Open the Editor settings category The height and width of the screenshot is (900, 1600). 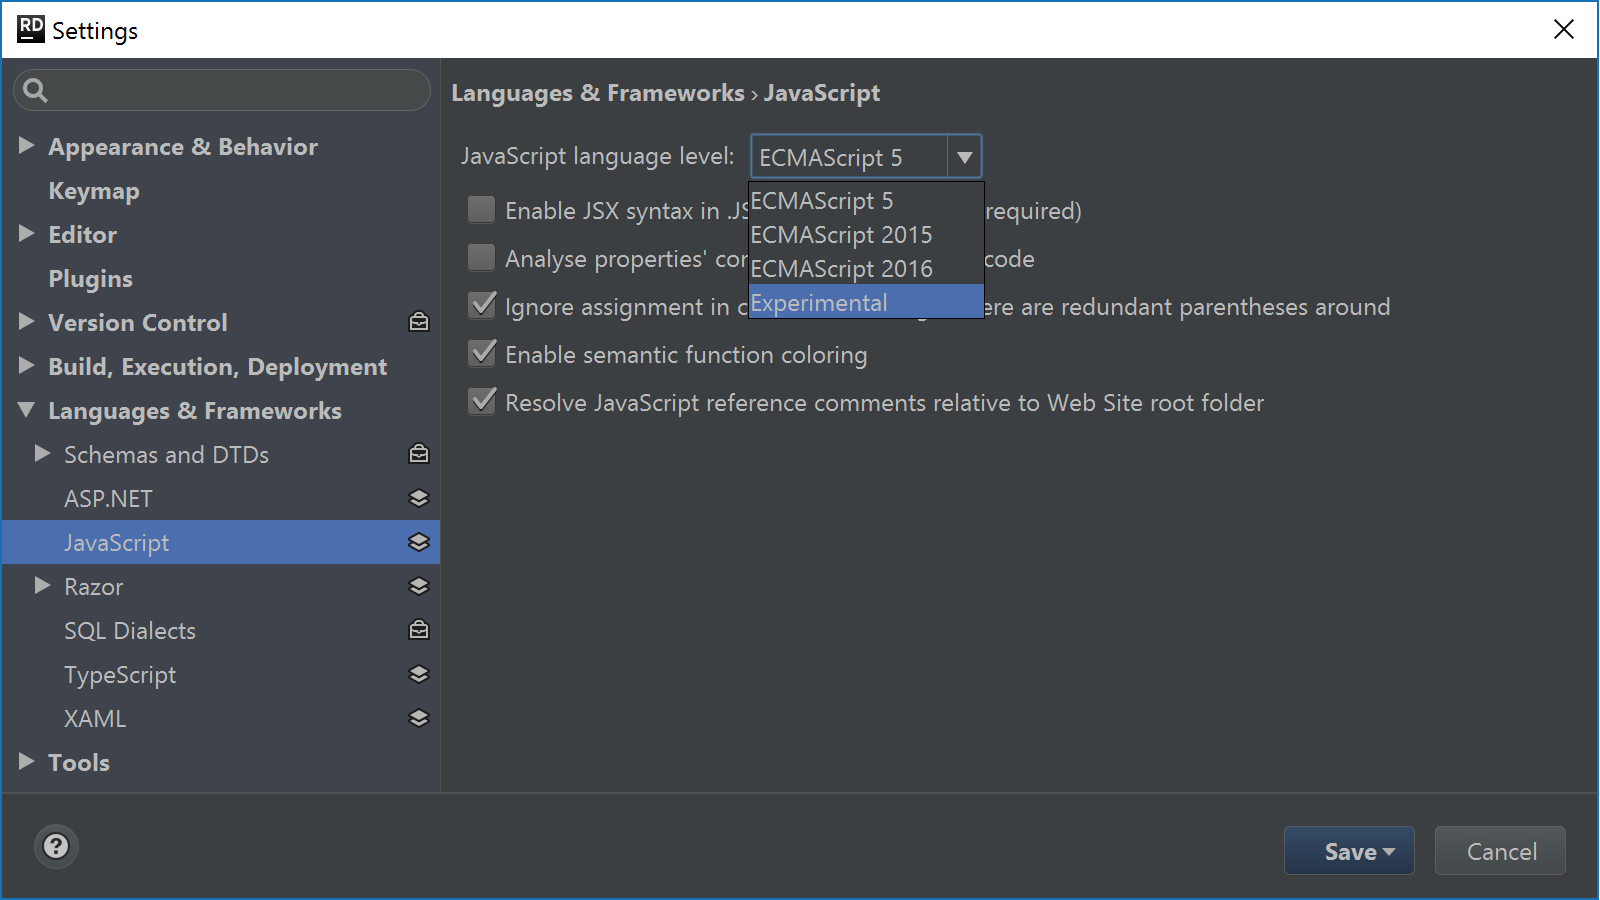coord(83,235)
